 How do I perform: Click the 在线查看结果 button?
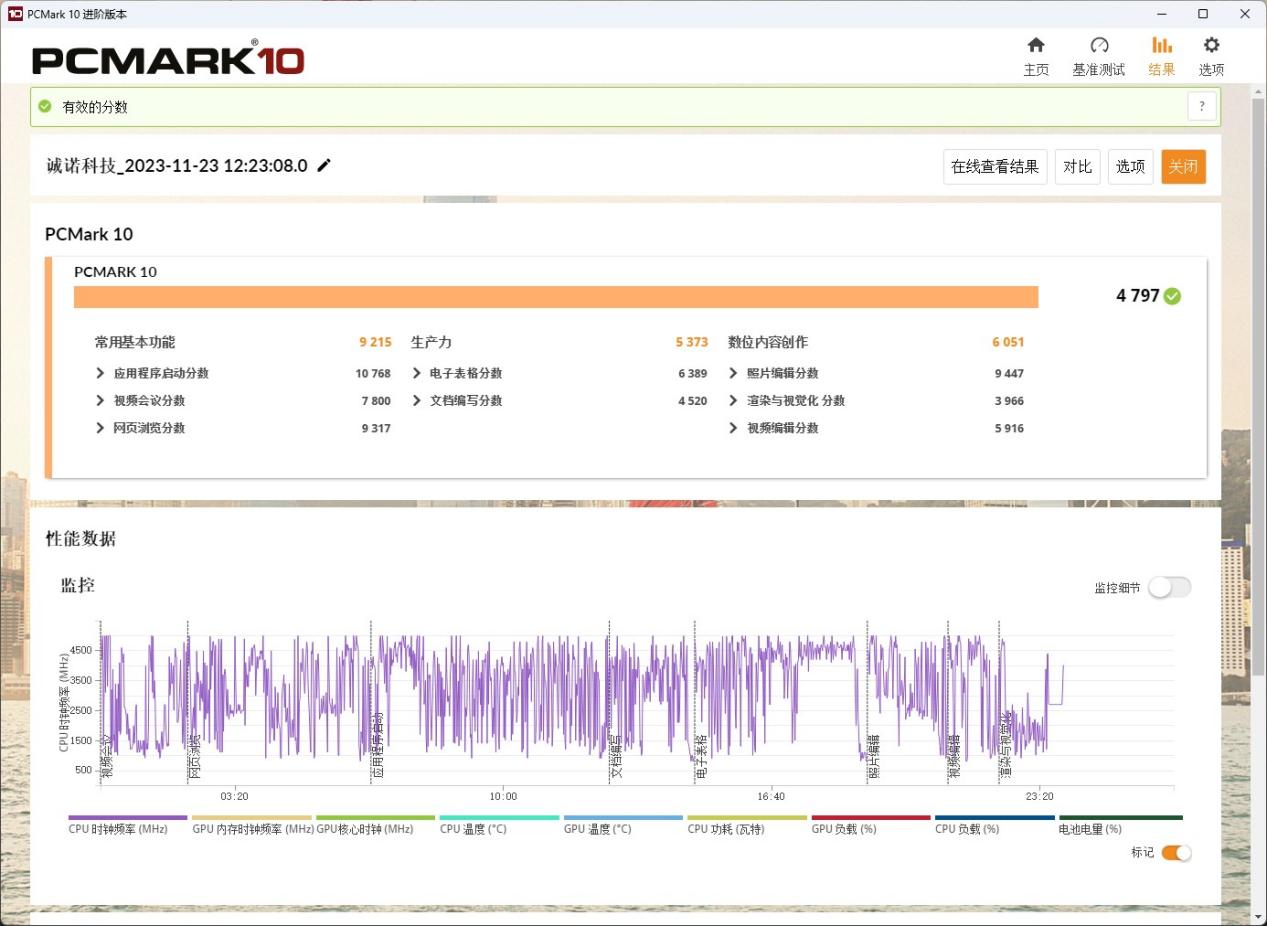pyautogui.click(x=995, y=167)
